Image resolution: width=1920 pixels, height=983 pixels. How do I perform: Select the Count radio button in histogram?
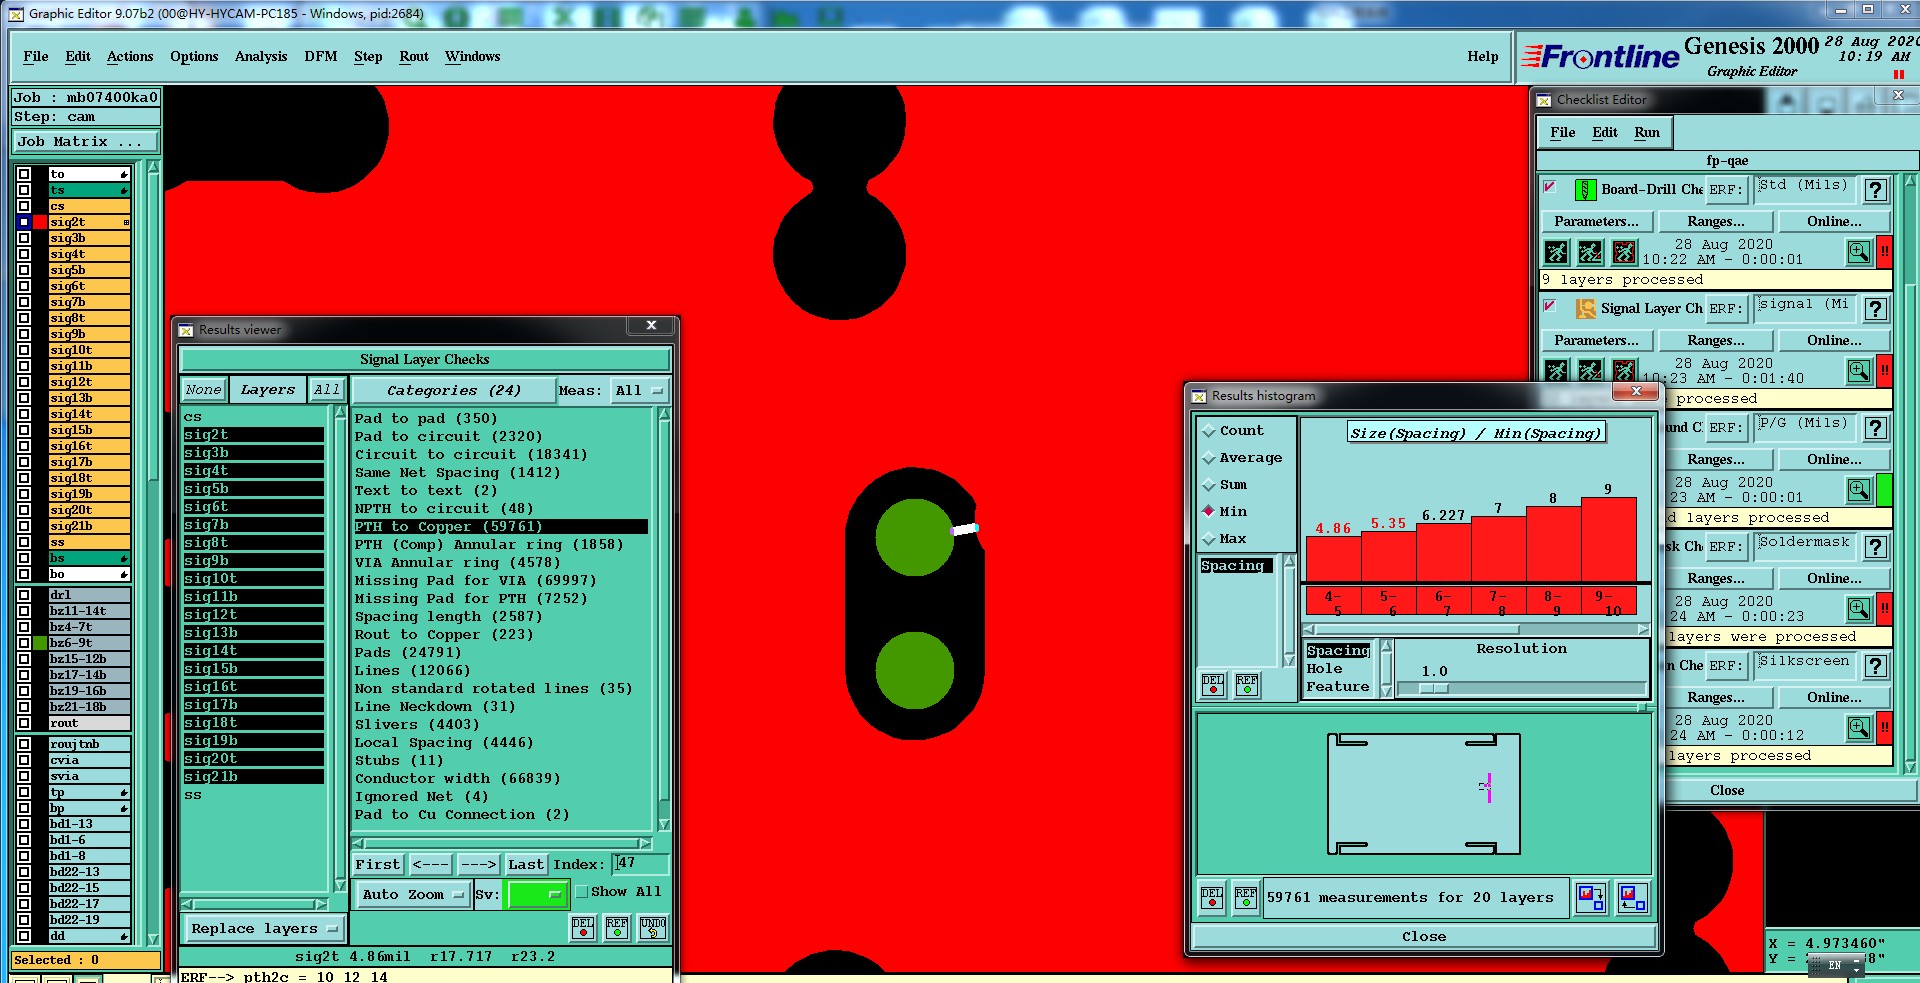[x=1209, y=431]
